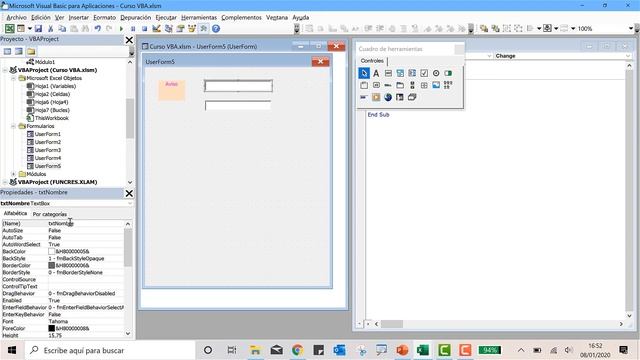Click the Break (pause) icon
The image size is (640, 360).
[133, 29]
